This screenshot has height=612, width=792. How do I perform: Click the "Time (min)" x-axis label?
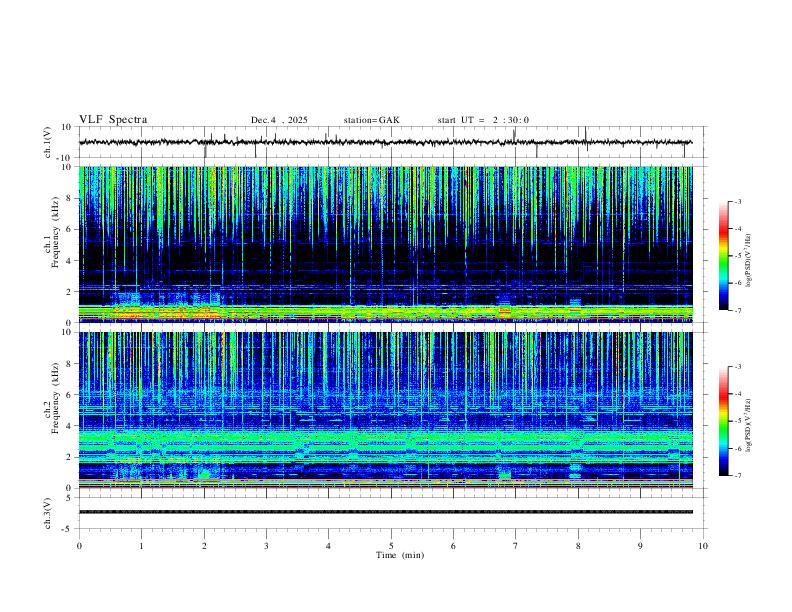400,555
